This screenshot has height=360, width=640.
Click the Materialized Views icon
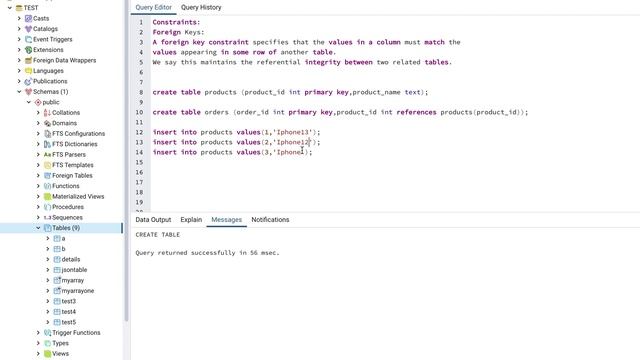pos(47,197)
